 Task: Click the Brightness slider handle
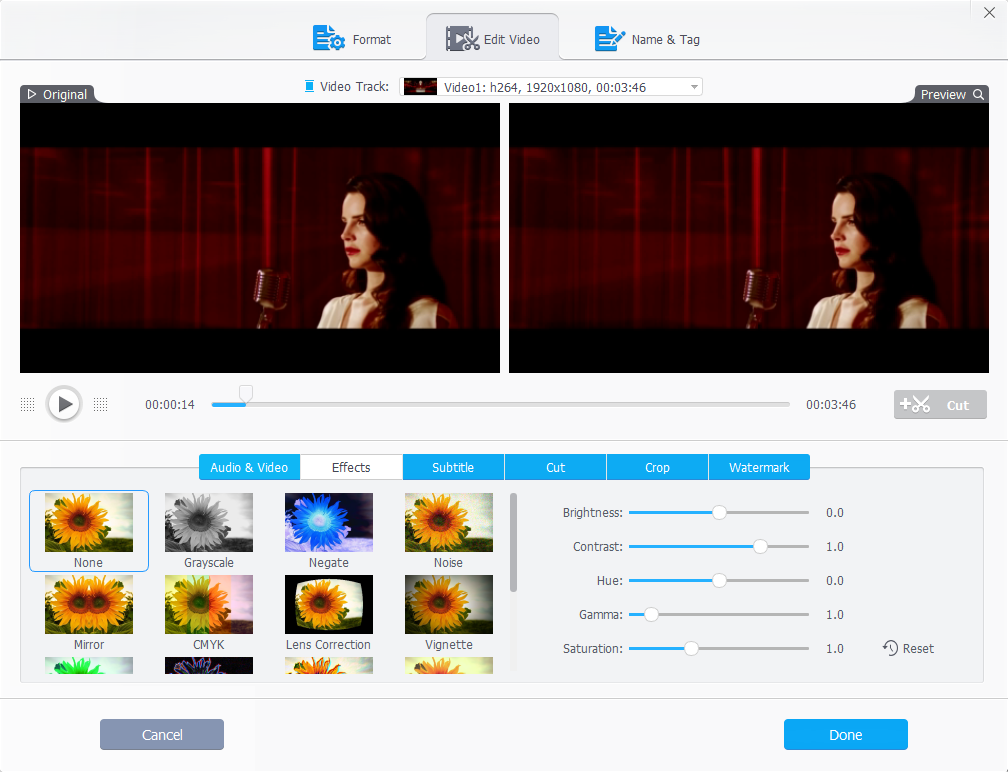(x=719, y=512)
